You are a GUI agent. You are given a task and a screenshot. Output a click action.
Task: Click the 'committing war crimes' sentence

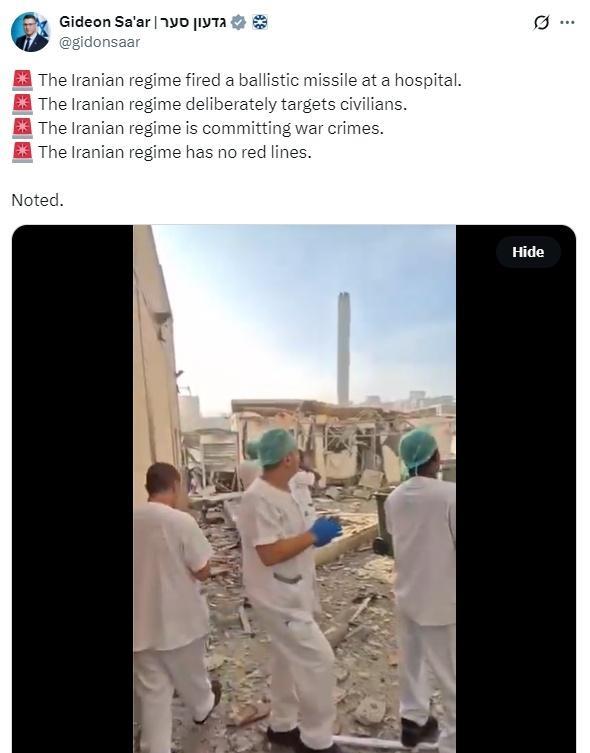coord(211,128)
